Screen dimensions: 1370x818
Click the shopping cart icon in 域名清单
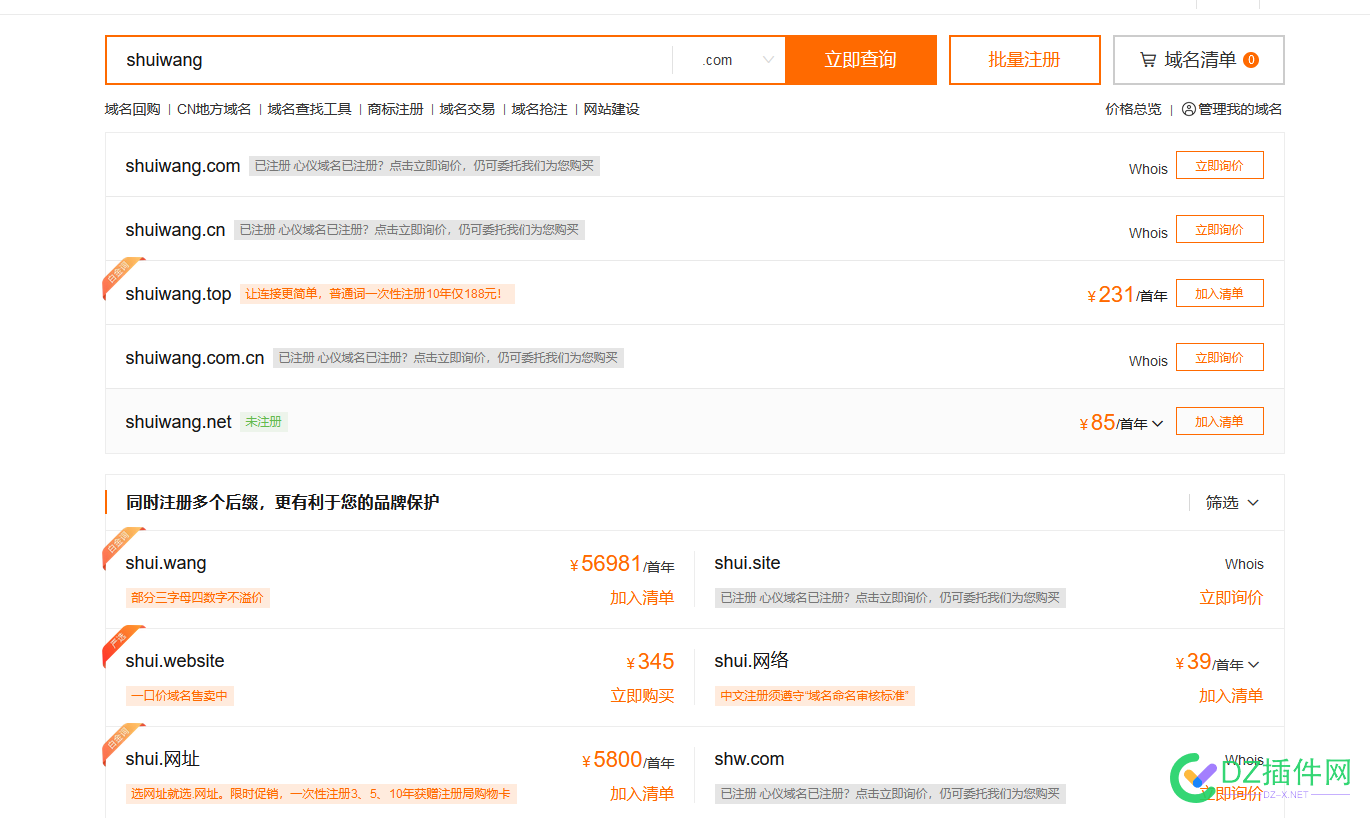(x=1148, y=60)
